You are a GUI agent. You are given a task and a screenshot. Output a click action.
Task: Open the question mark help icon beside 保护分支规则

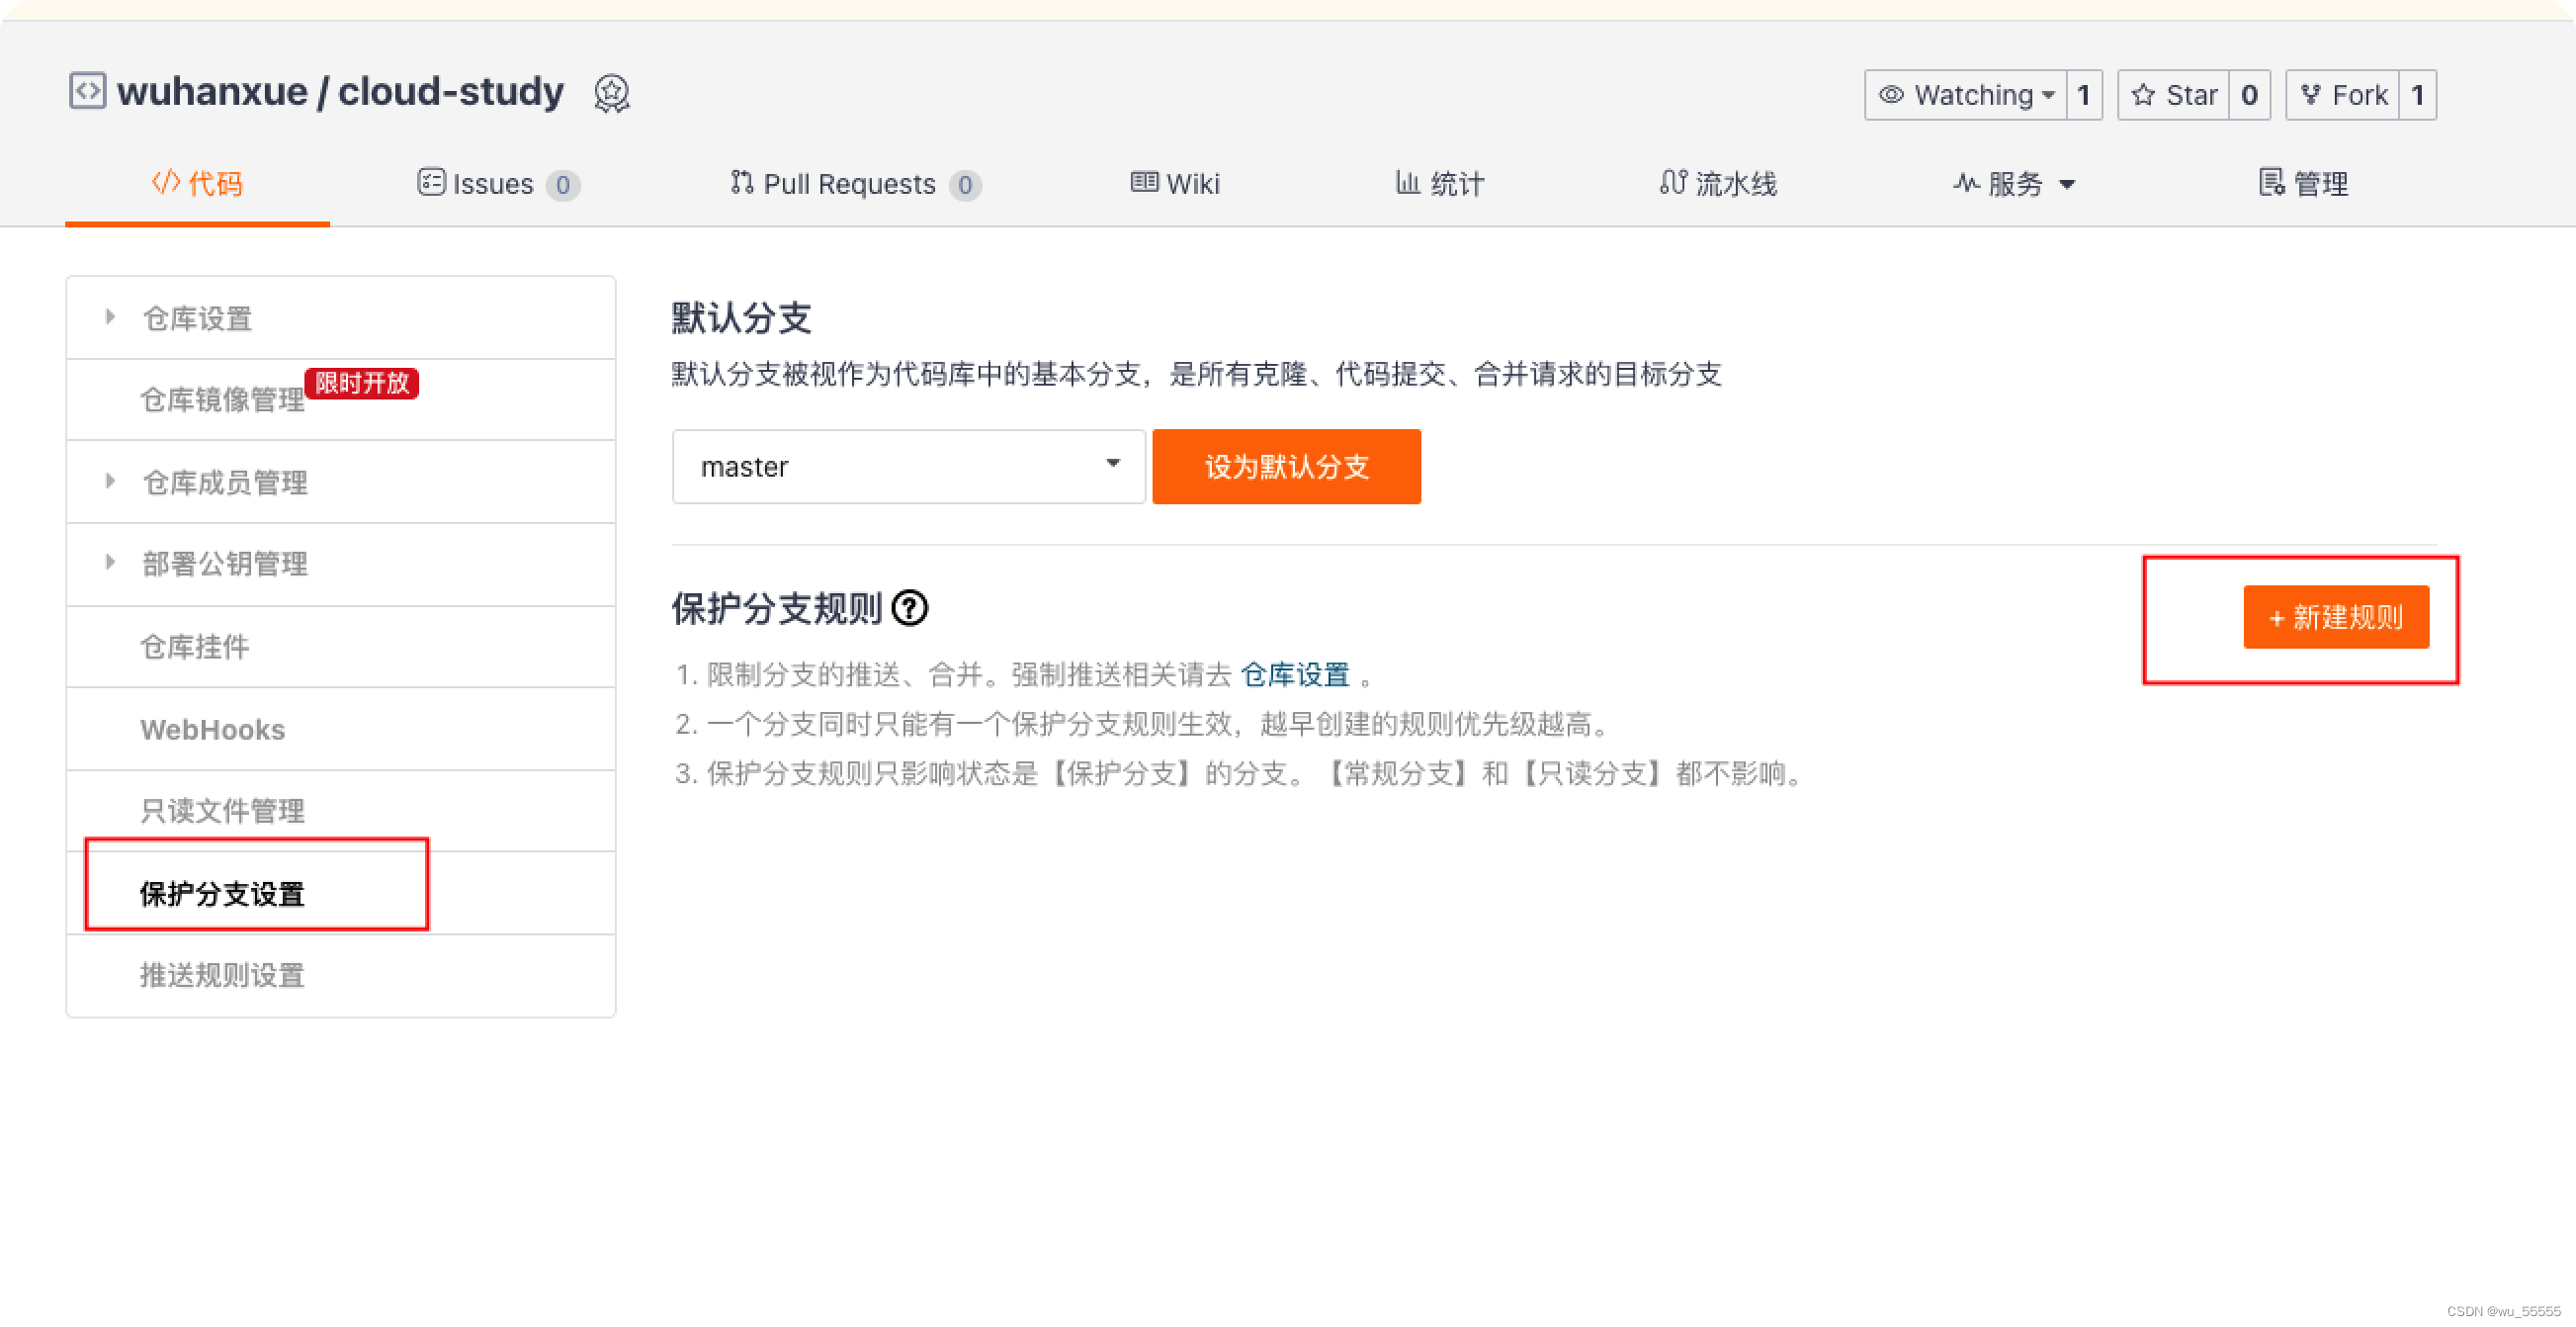(911, 610)
